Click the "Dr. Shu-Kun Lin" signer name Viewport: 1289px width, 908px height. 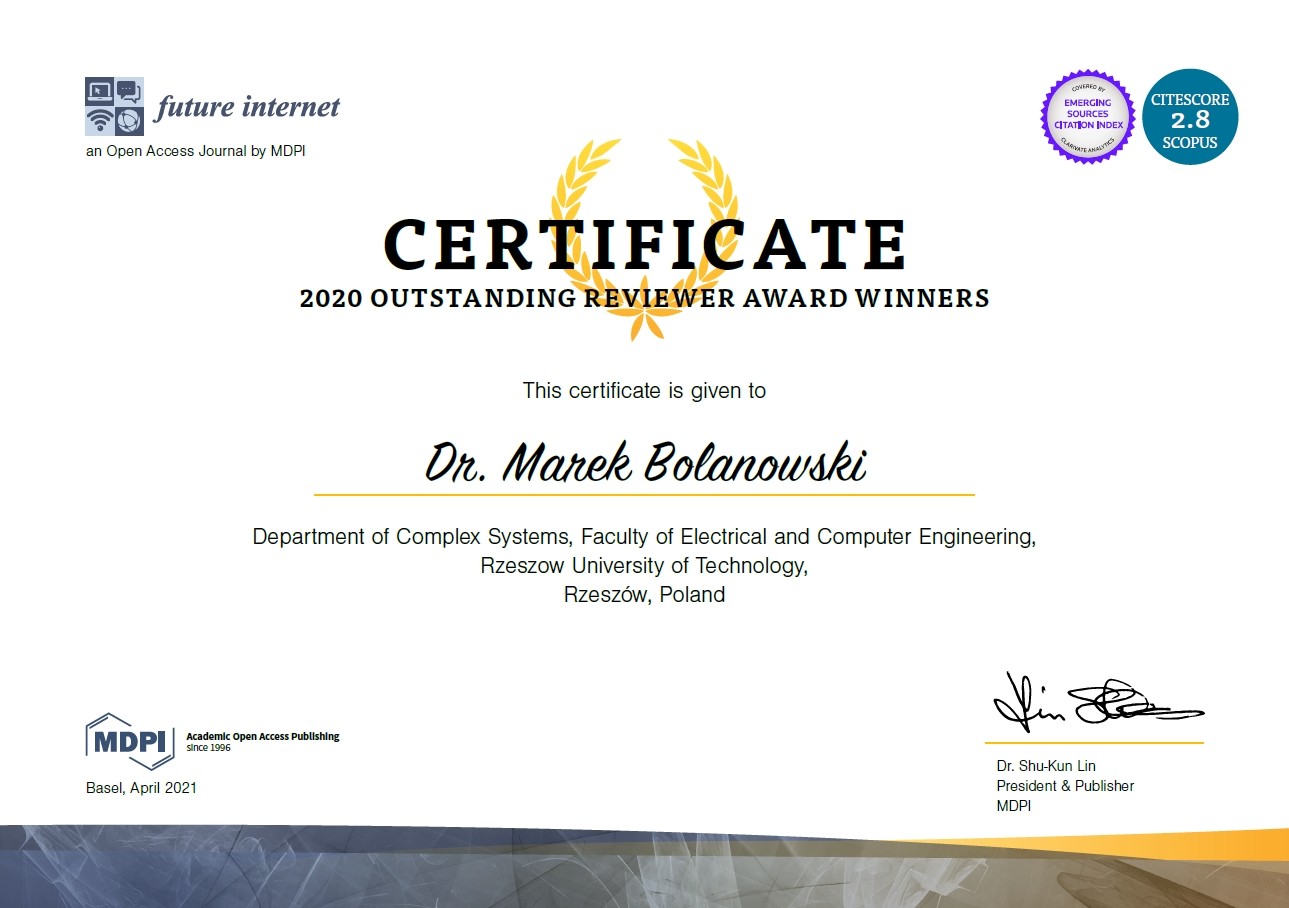coord(1046,766)
